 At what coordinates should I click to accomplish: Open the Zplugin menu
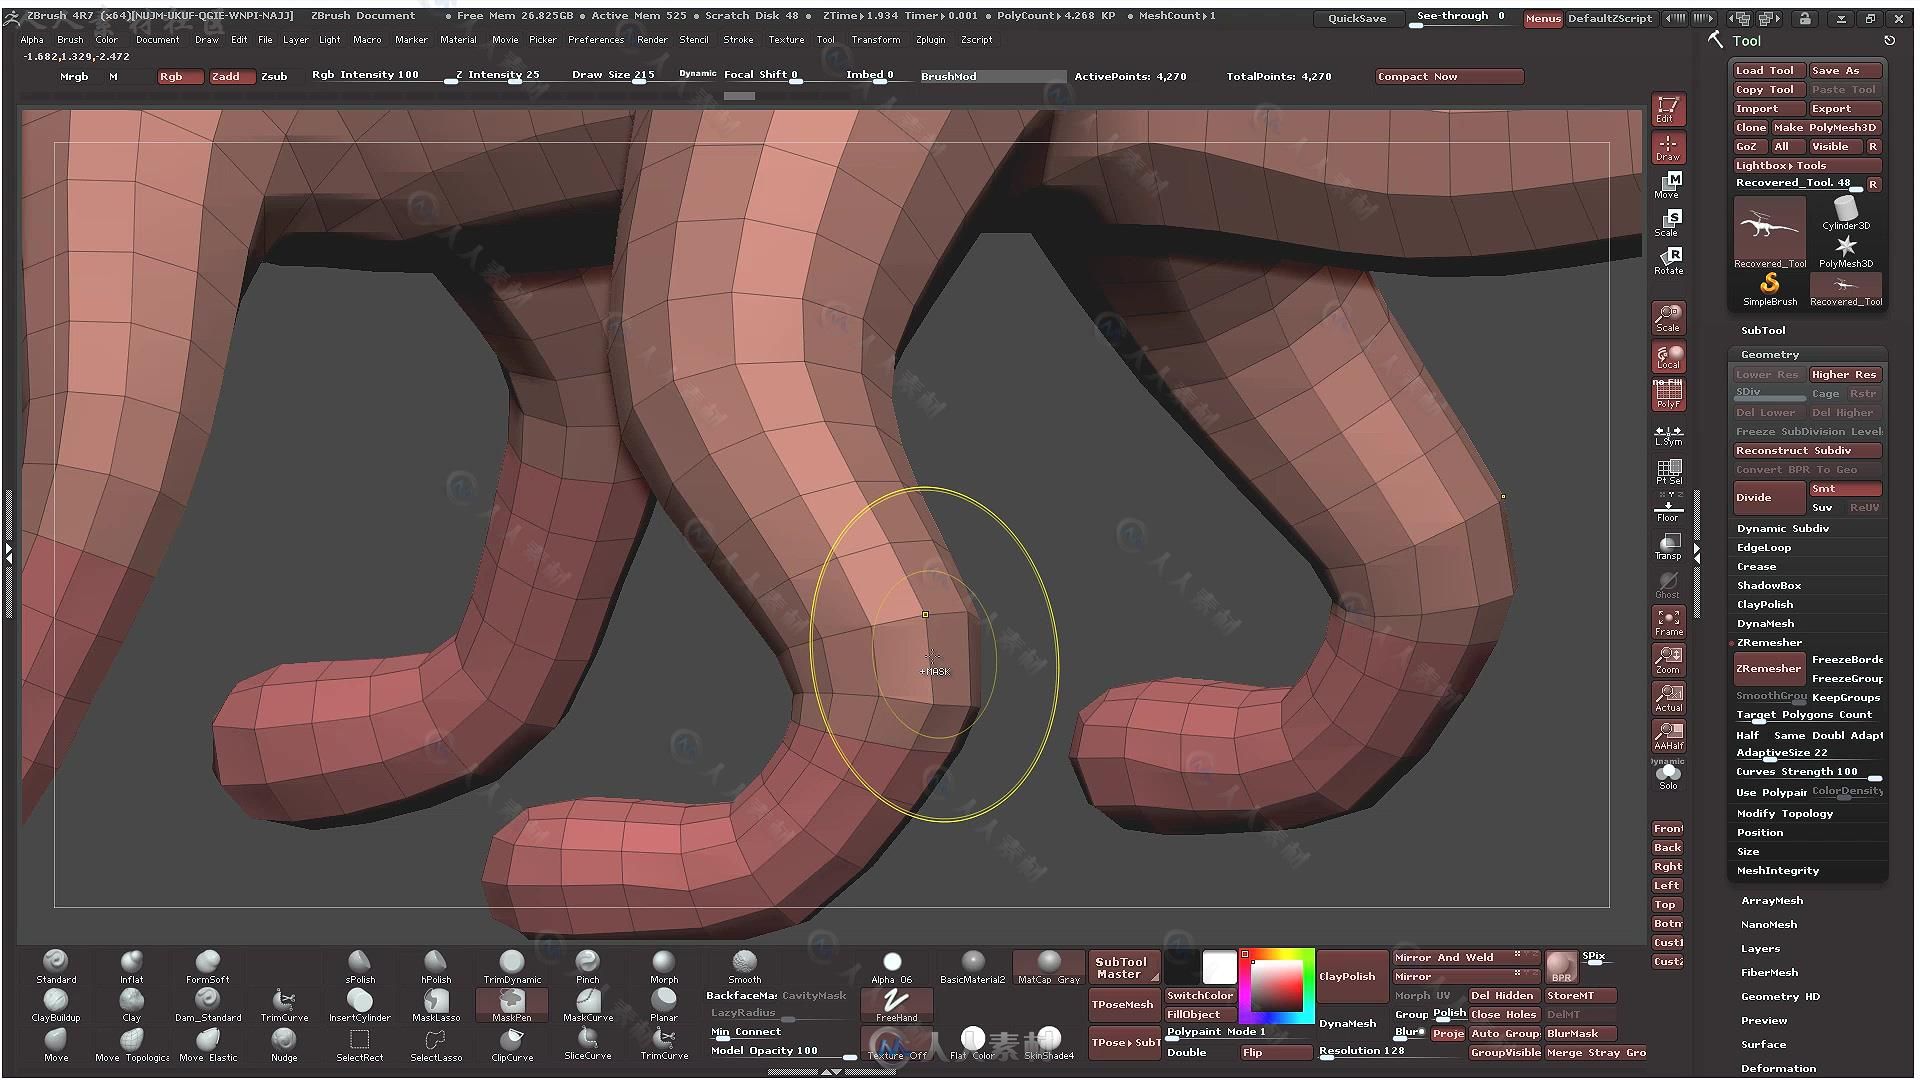pyautogui.click(x=930, y=40)
